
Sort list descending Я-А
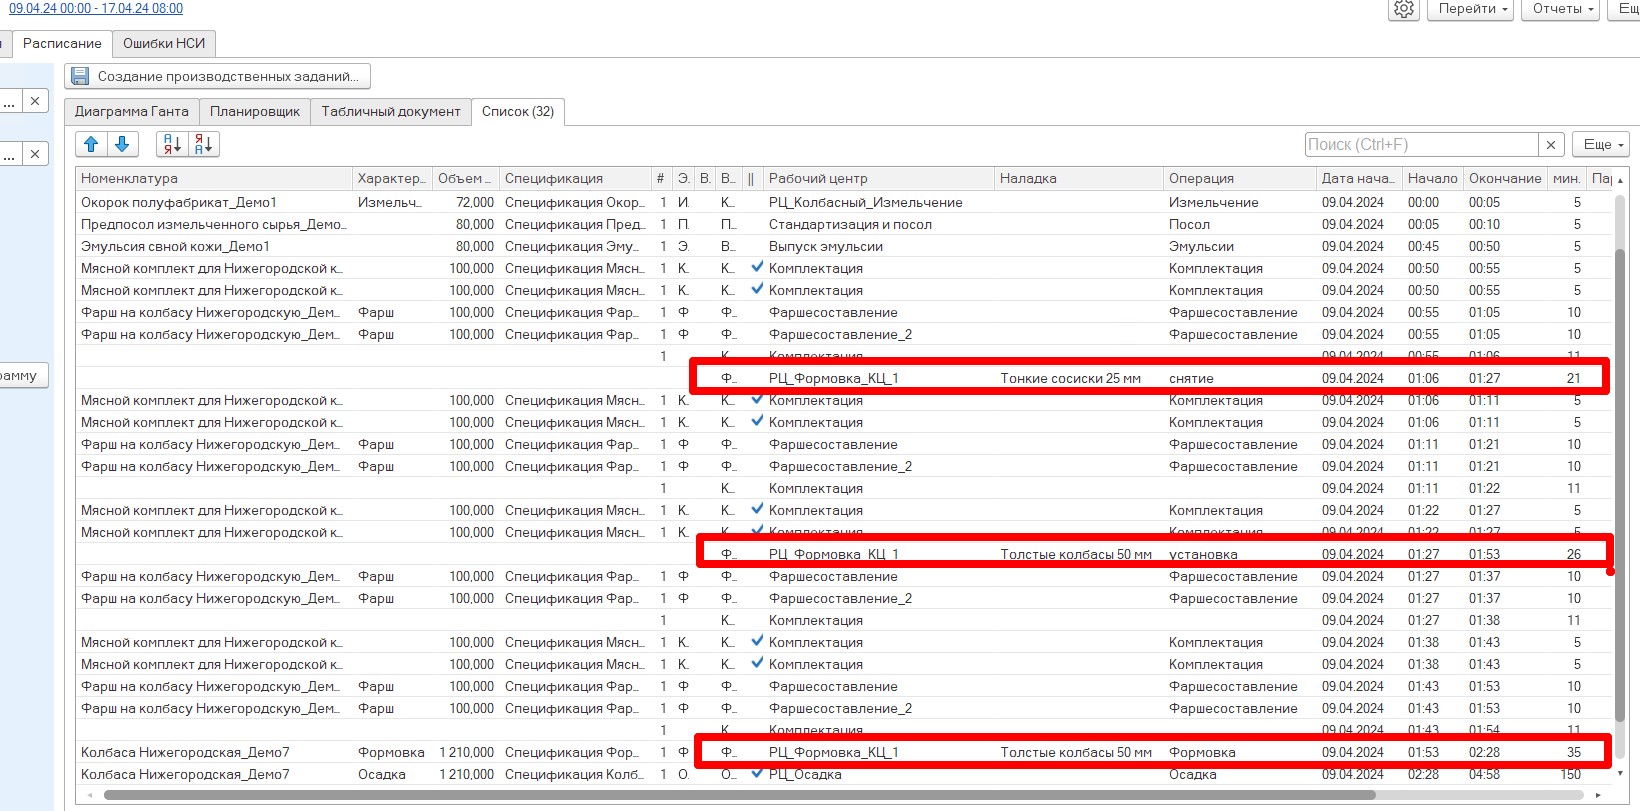pyautogui.click(x=203, y=144)
